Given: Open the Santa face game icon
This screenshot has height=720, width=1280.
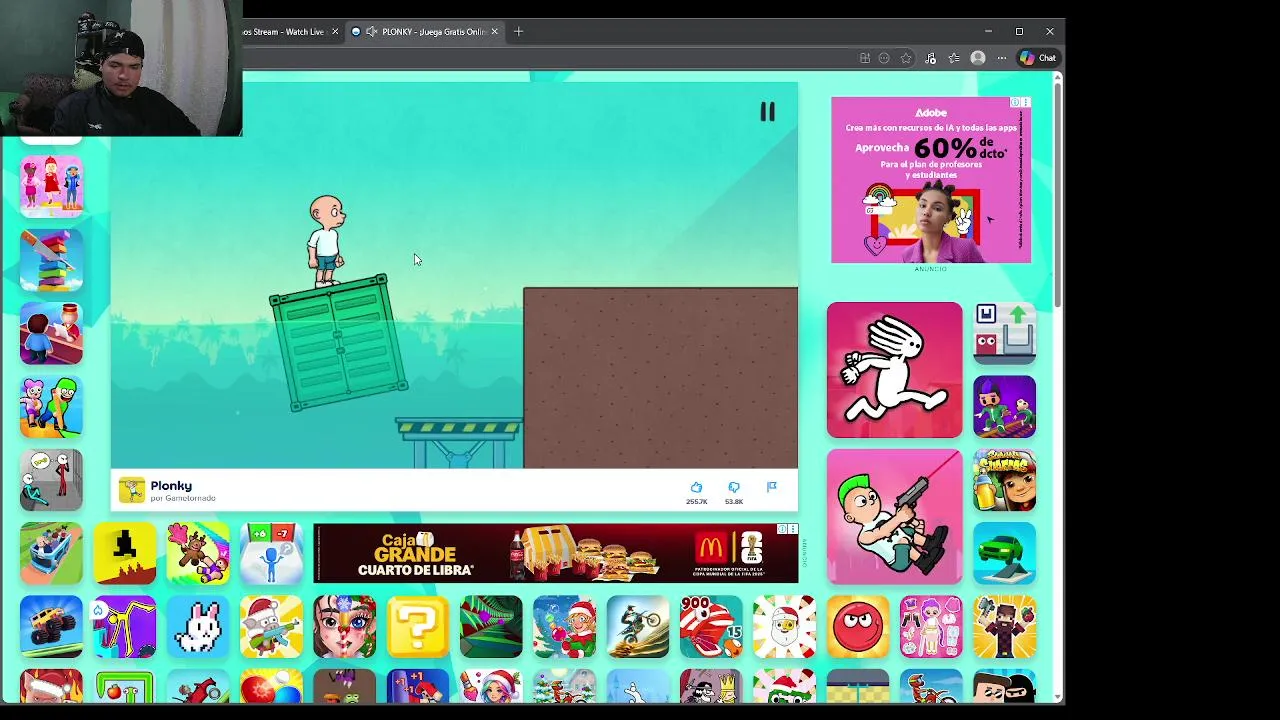Looking at the screenshot, I should click(x=784, y=627).
